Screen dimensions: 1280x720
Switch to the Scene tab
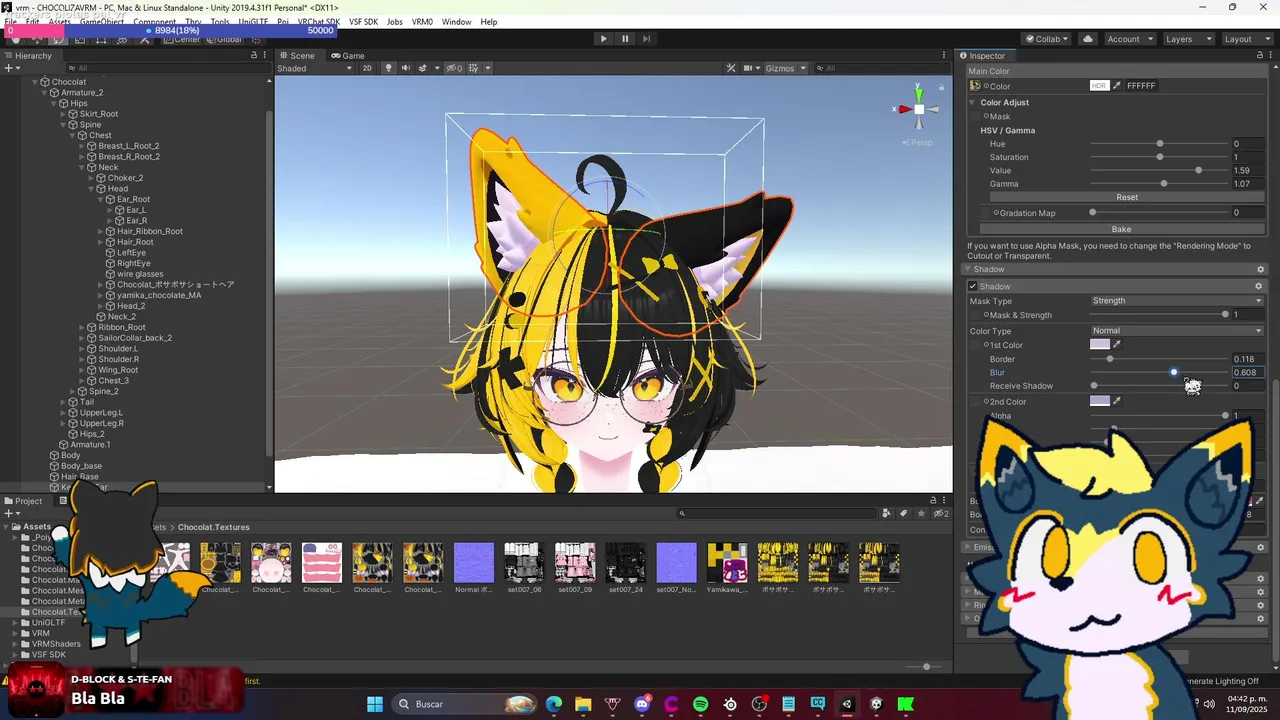pyautogui.click(x=297, y=56)
